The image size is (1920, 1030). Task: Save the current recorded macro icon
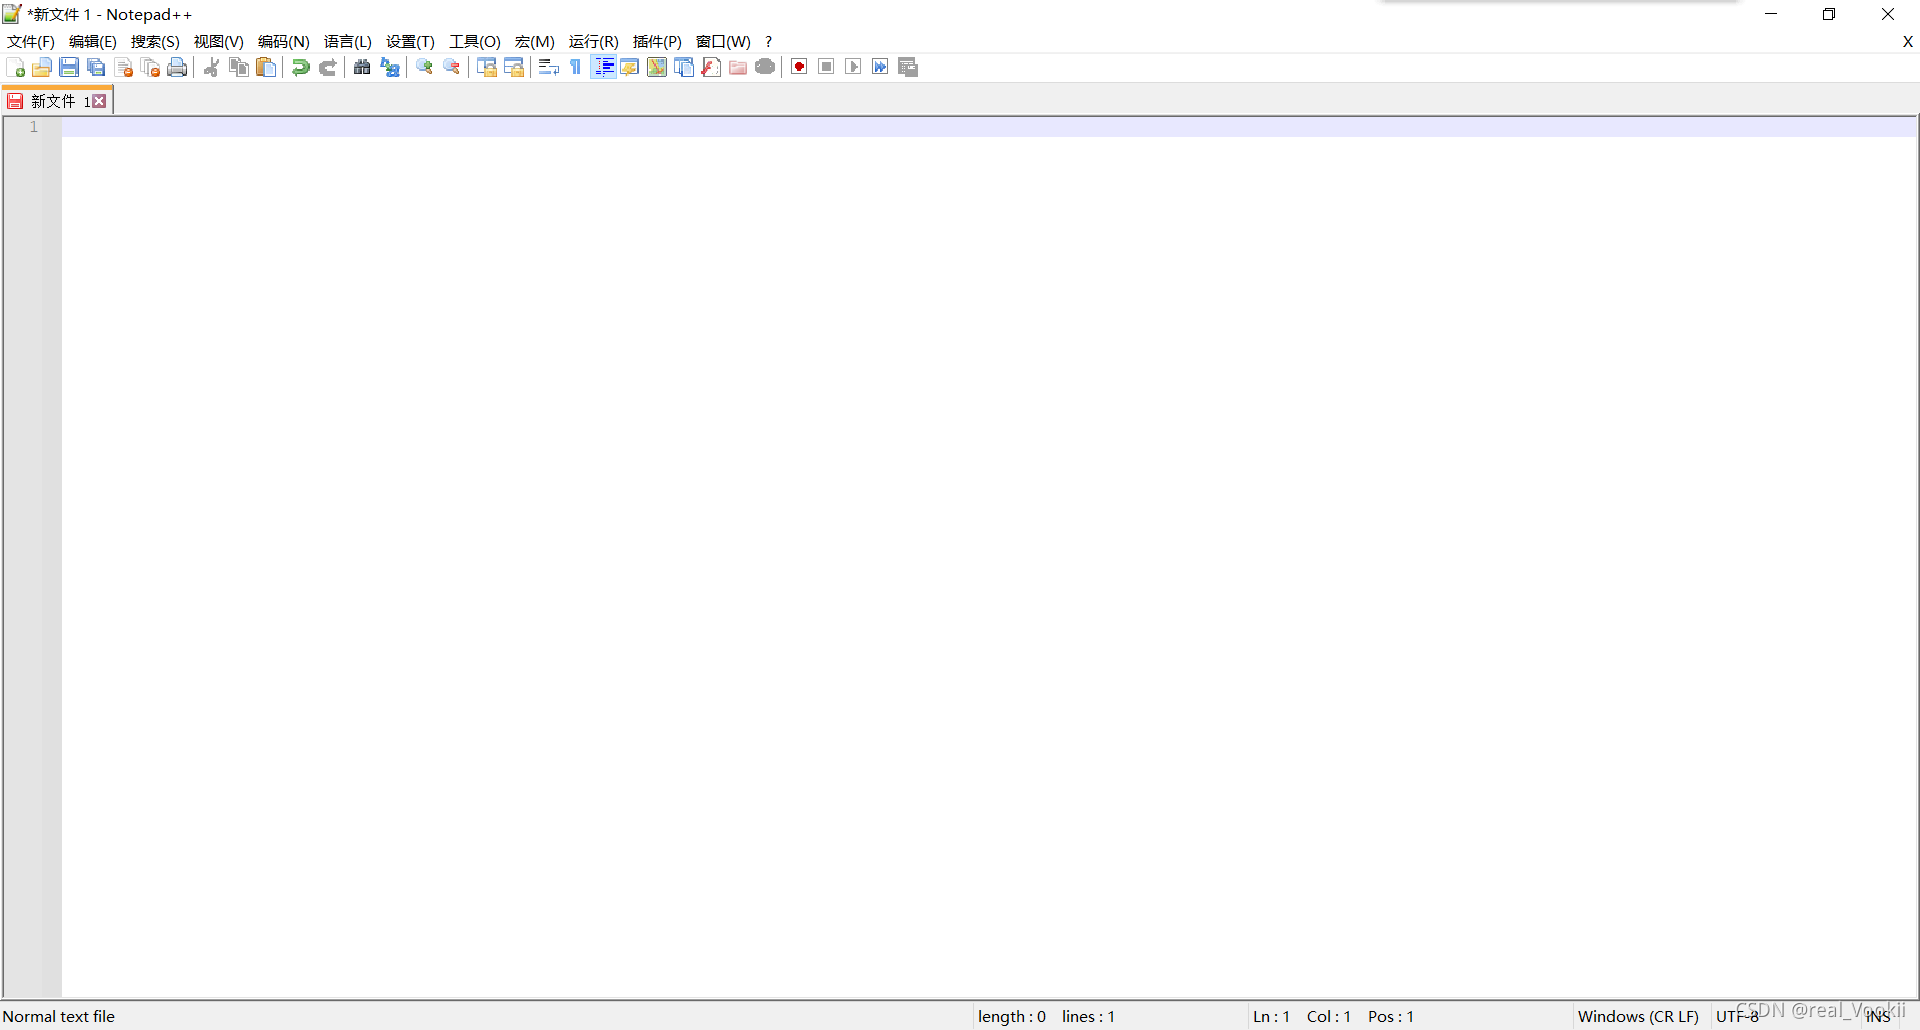point(908,67)
